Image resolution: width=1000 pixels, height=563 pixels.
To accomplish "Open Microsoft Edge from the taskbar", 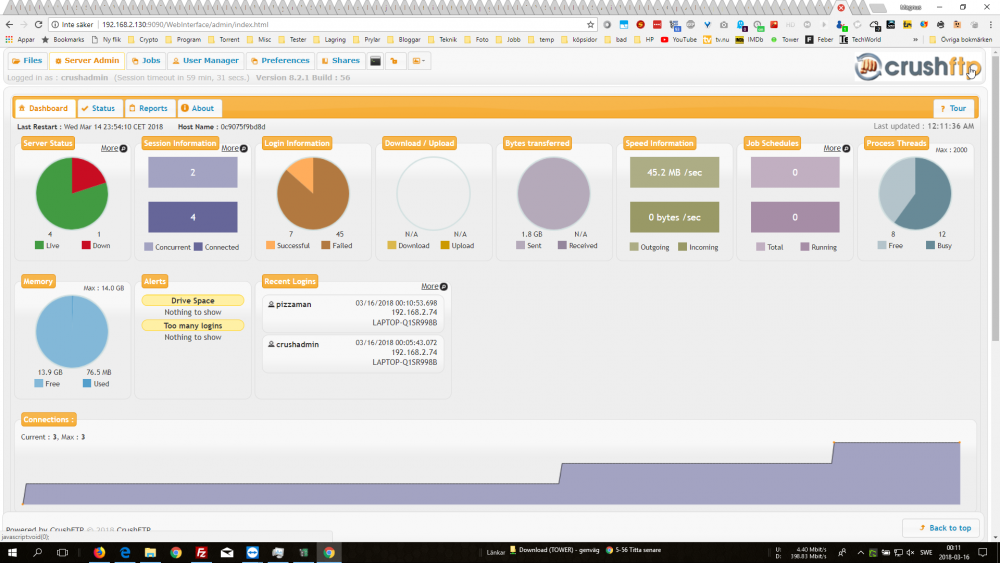I will pyautogui.click(x=125, y=552).
